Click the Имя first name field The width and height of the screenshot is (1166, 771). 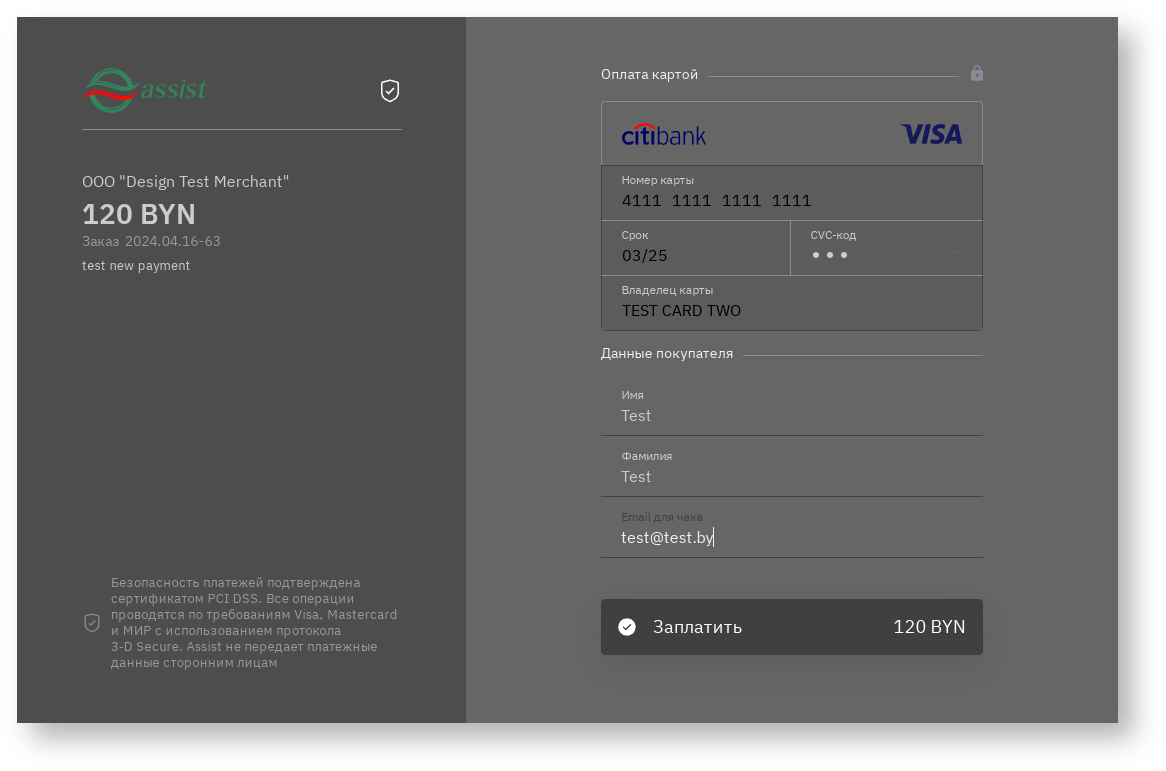[x=791, y=415]
